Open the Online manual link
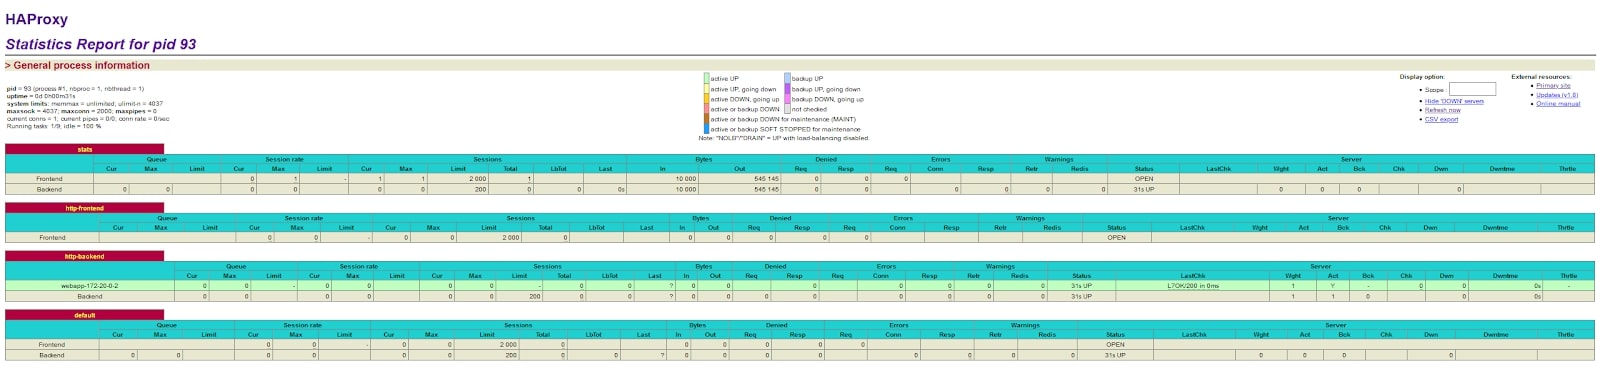The image size is (1600, 368). tap(1558, 104)
